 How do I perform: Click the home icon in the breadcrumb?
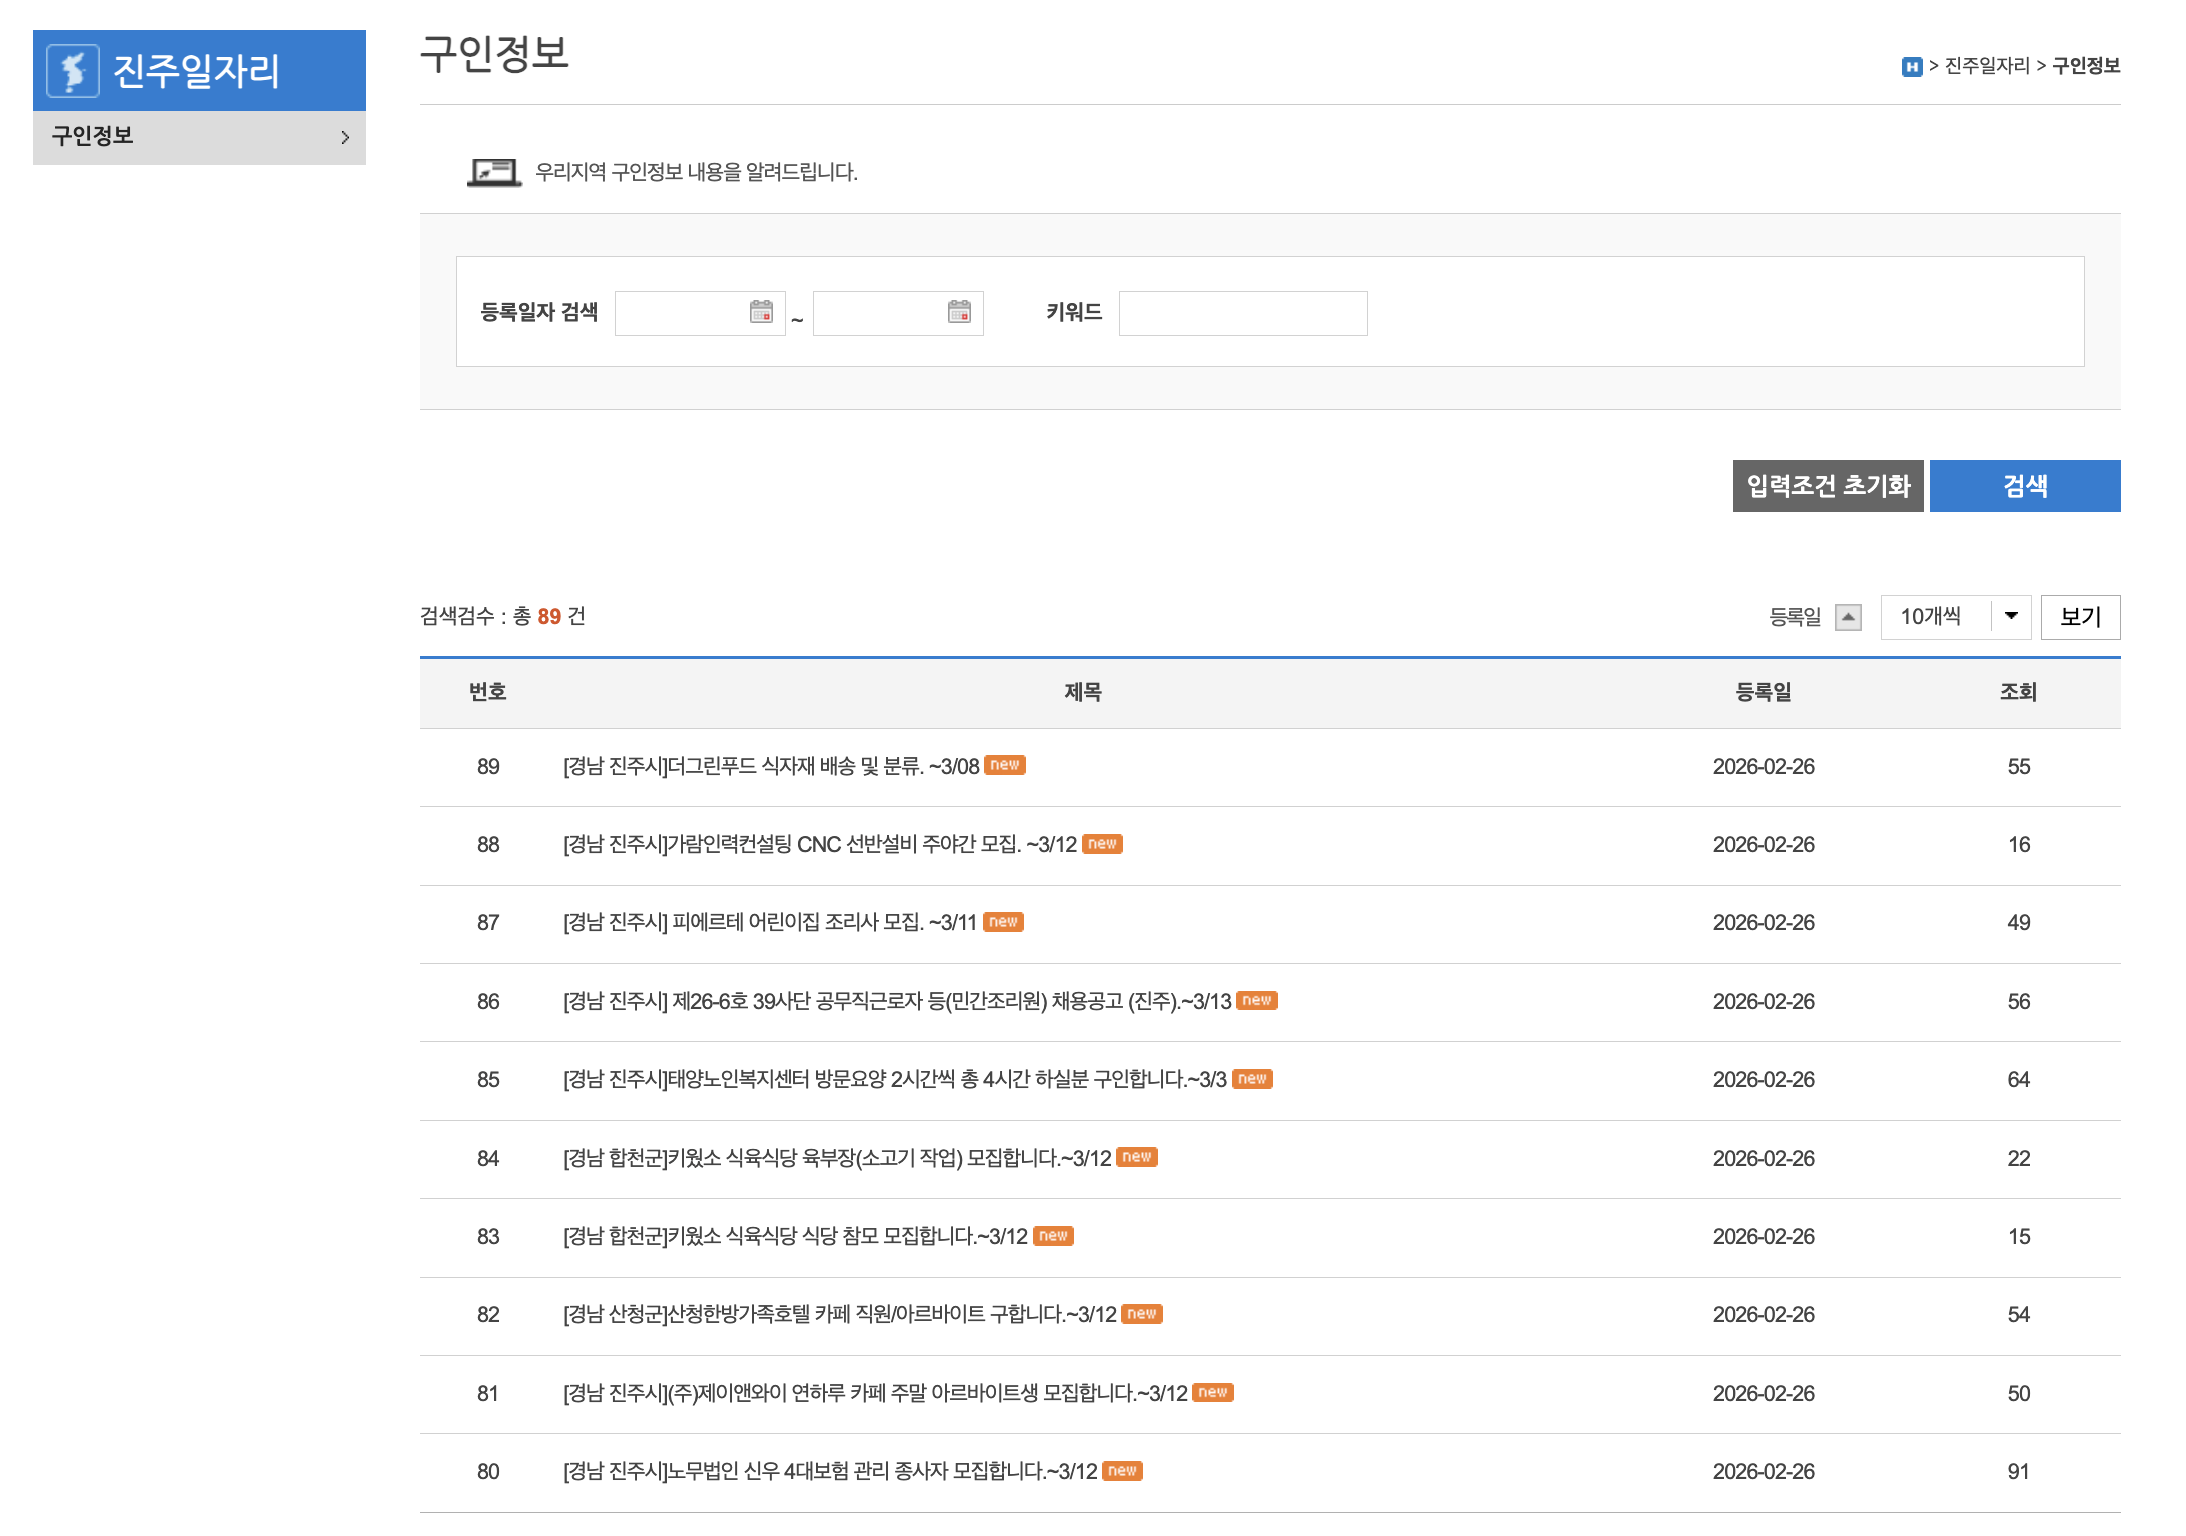[1910, 66]
